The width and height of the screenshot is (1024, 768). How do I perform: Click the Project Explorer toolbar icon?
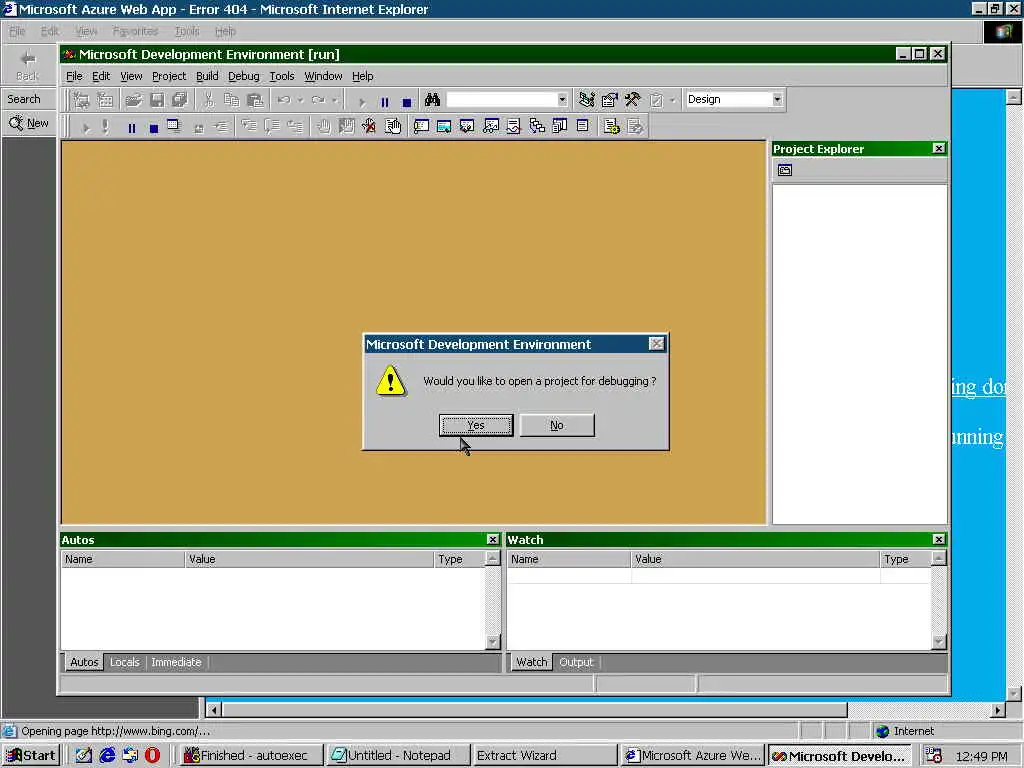click(x=586, y=100)
